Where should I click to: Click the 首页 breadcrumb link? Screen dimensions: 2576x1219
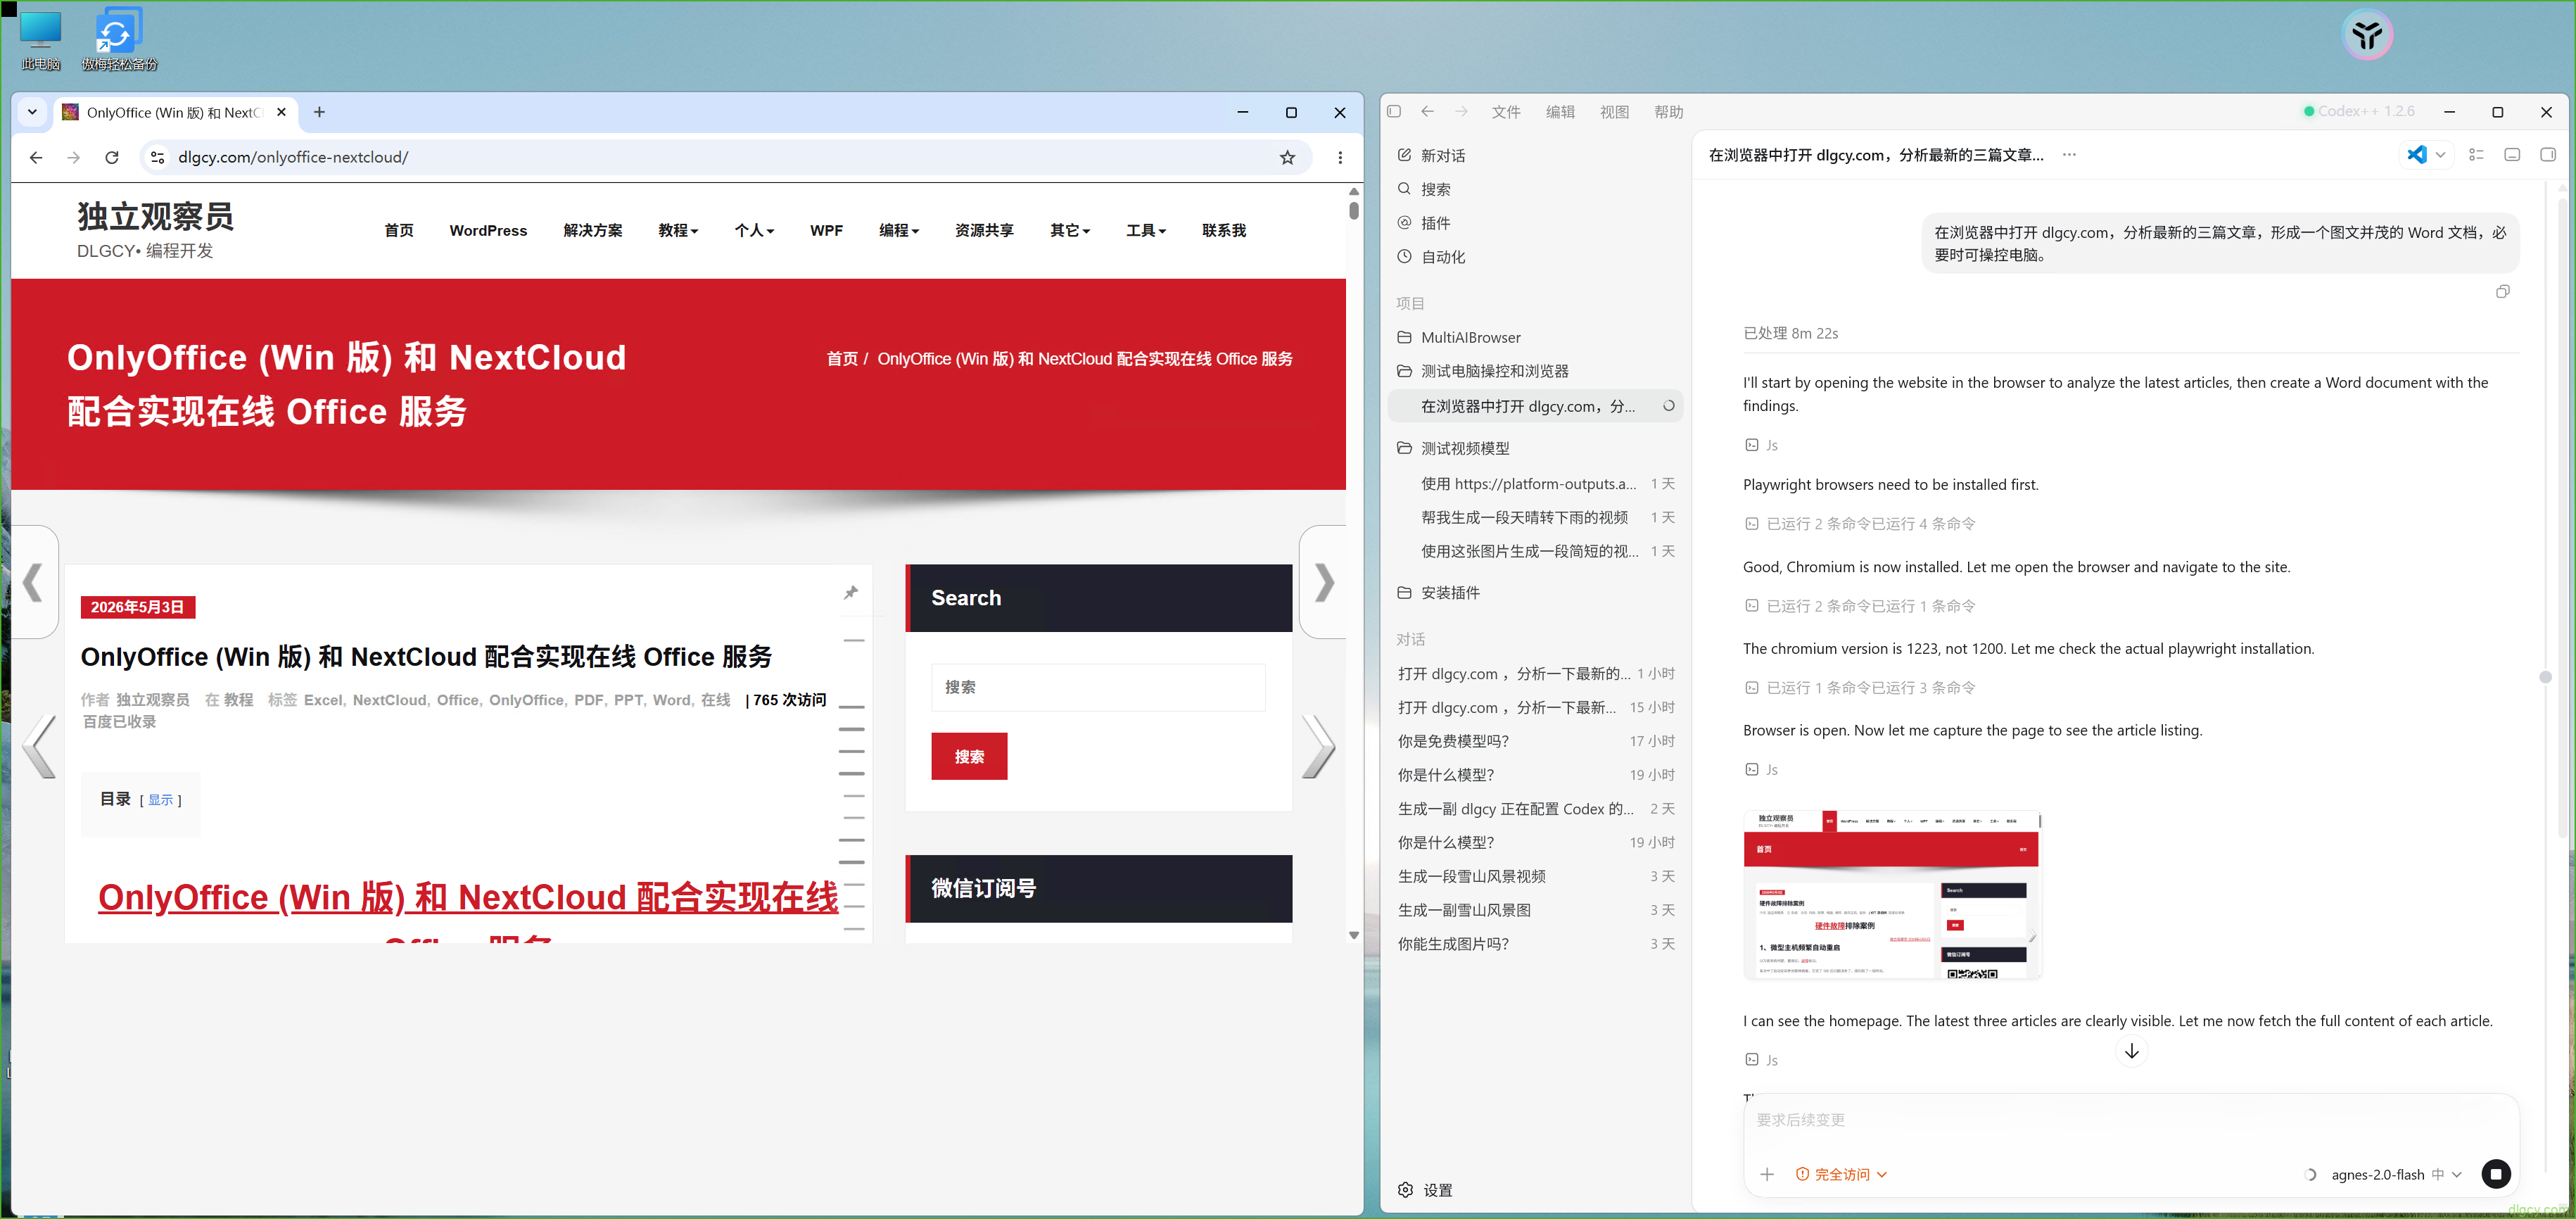842,359
